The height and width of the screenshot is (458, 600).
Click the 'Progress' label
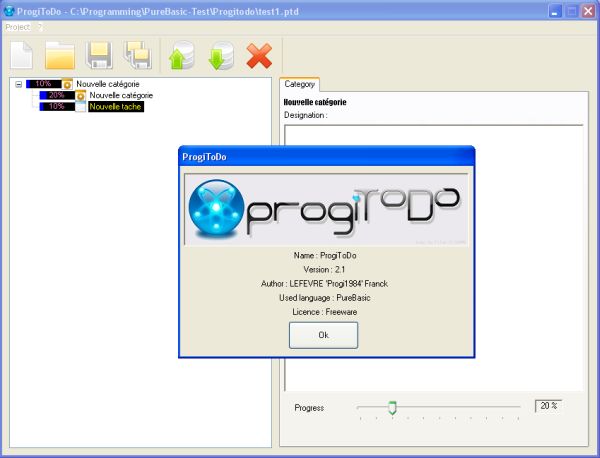(x=309, y=408)
